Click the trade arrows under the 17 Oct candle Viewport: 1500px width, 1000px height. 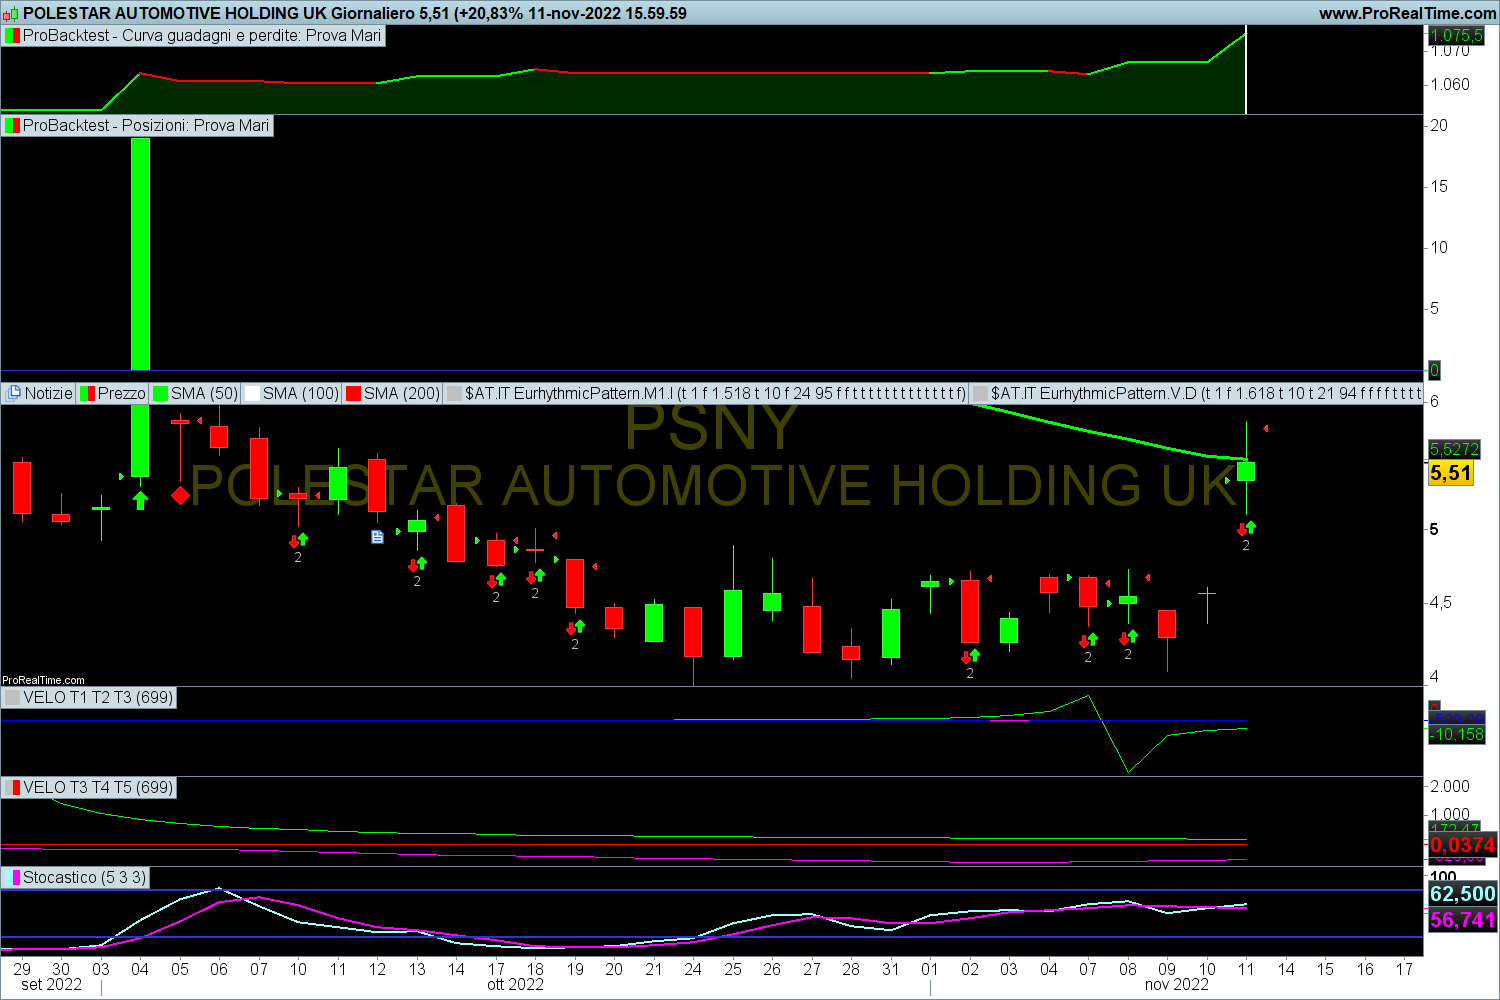496,581
